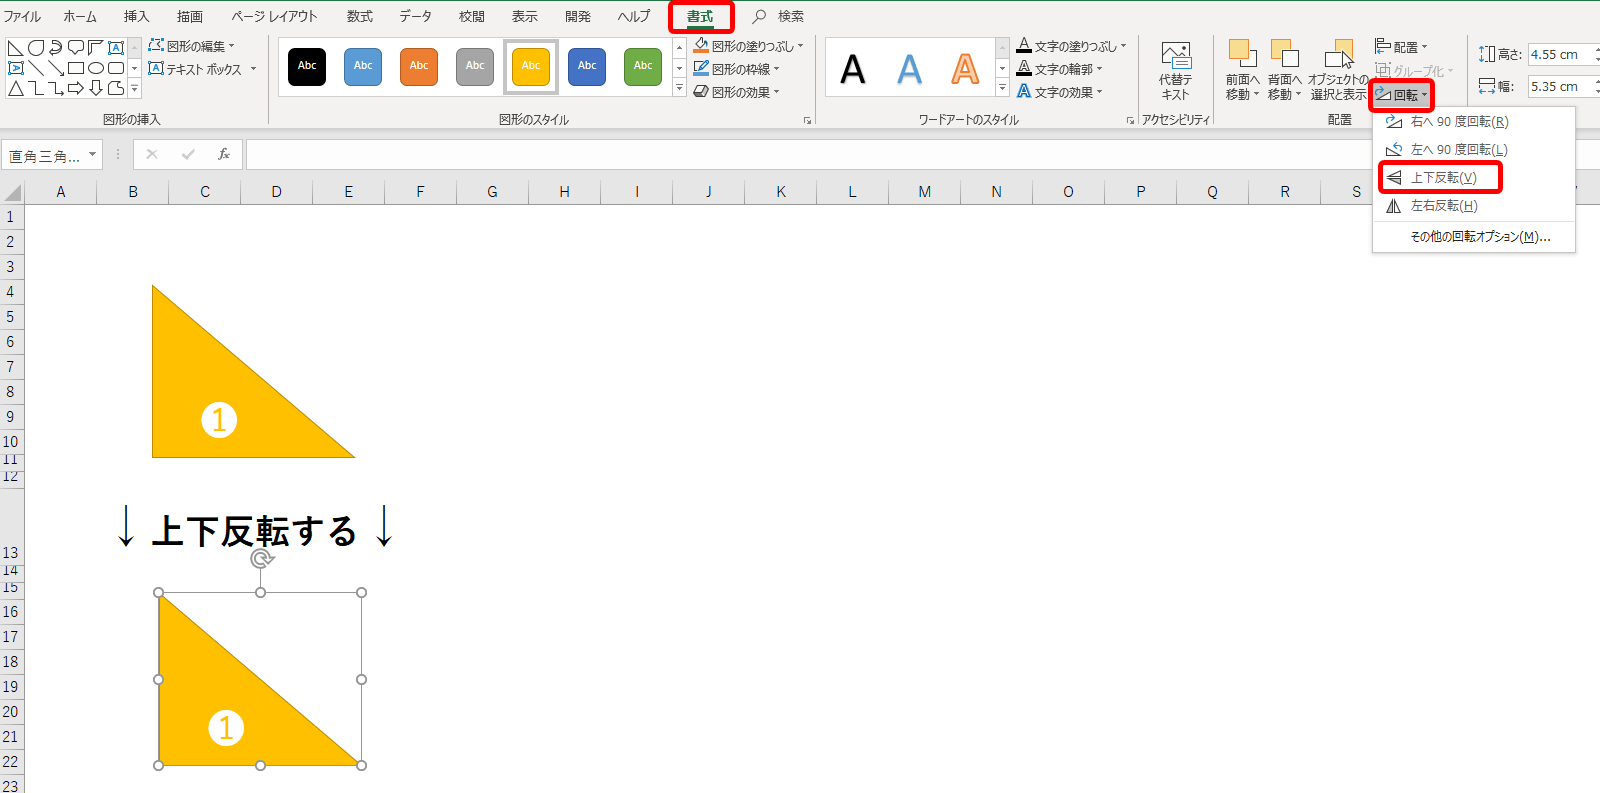
Task: Open テキスト ボックス dropdown arrow
Action: (253, 69)
